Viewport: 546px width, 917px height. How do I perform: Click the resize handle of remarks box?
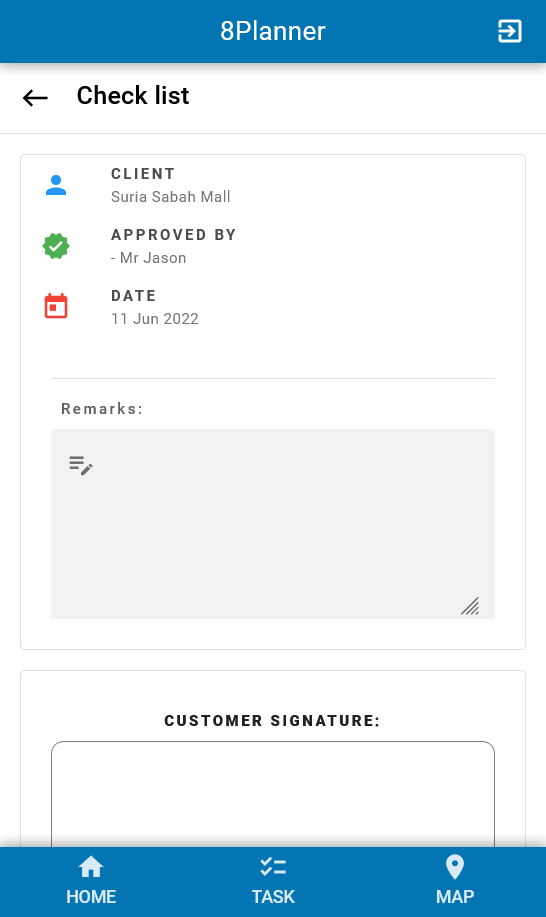(470, 606)
